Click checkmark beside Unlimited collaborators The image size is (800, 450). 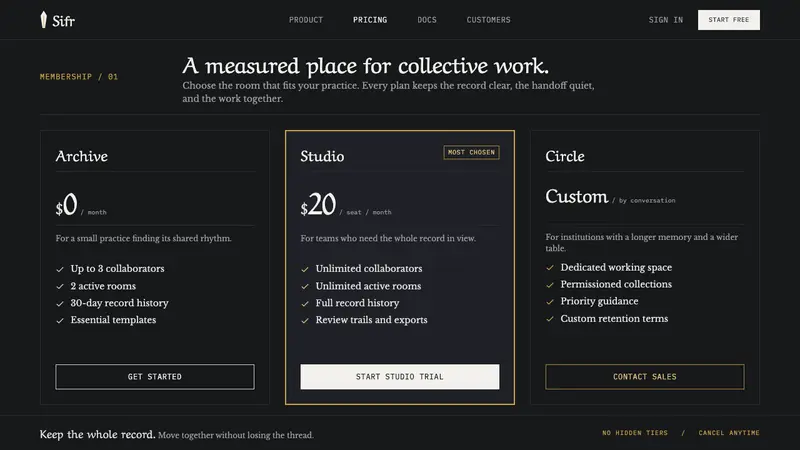[305, 269]
